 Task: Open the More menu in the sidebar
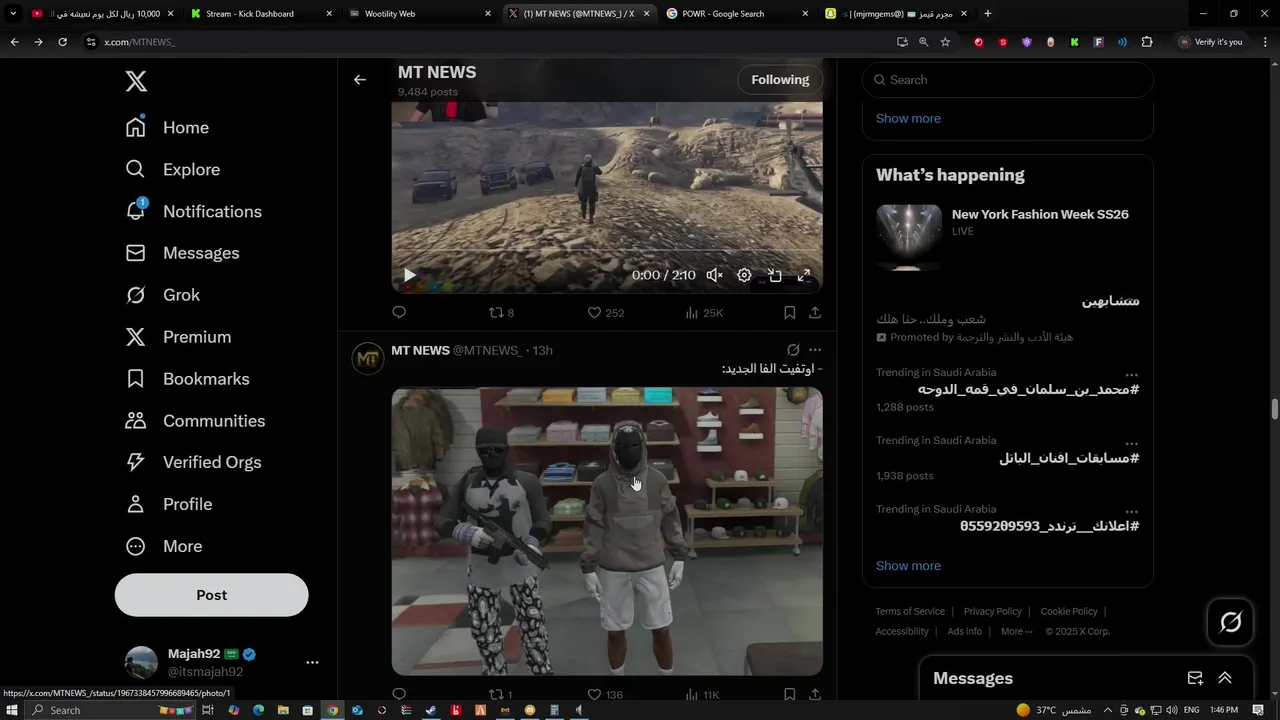tap(163, 546)
